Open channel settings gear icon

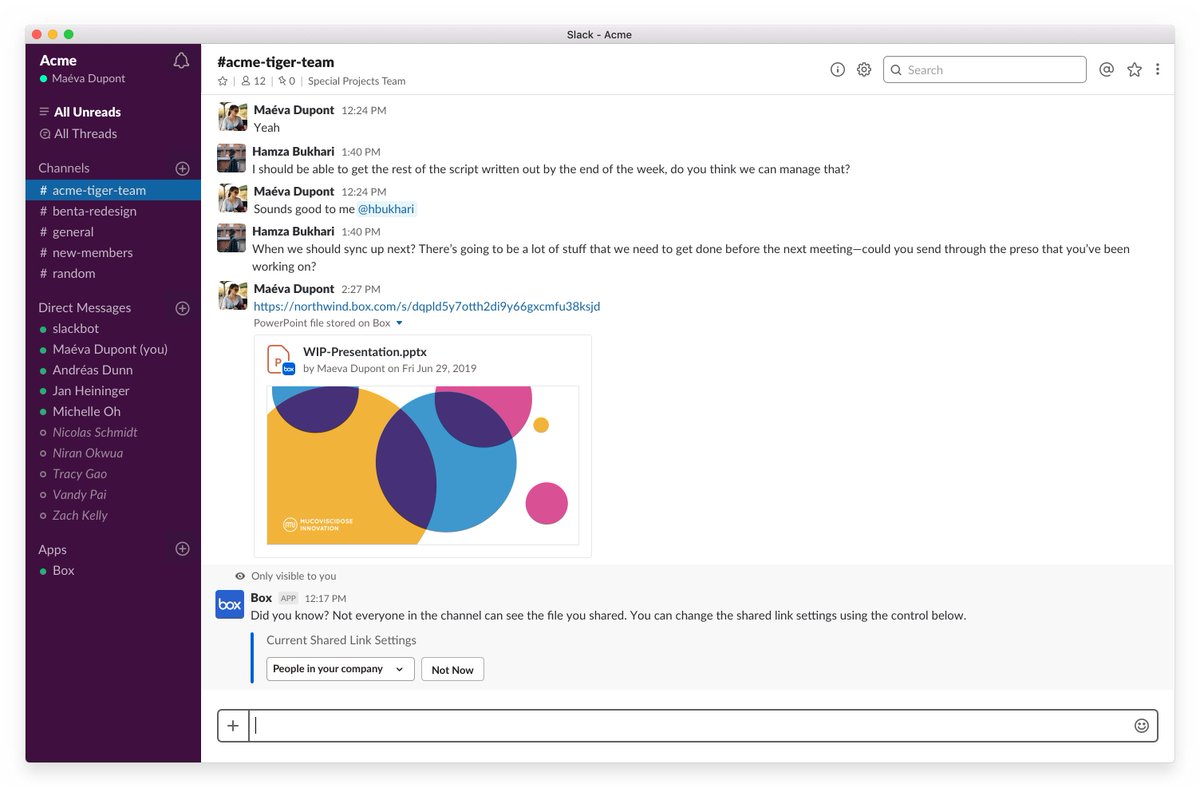(864, 70)
